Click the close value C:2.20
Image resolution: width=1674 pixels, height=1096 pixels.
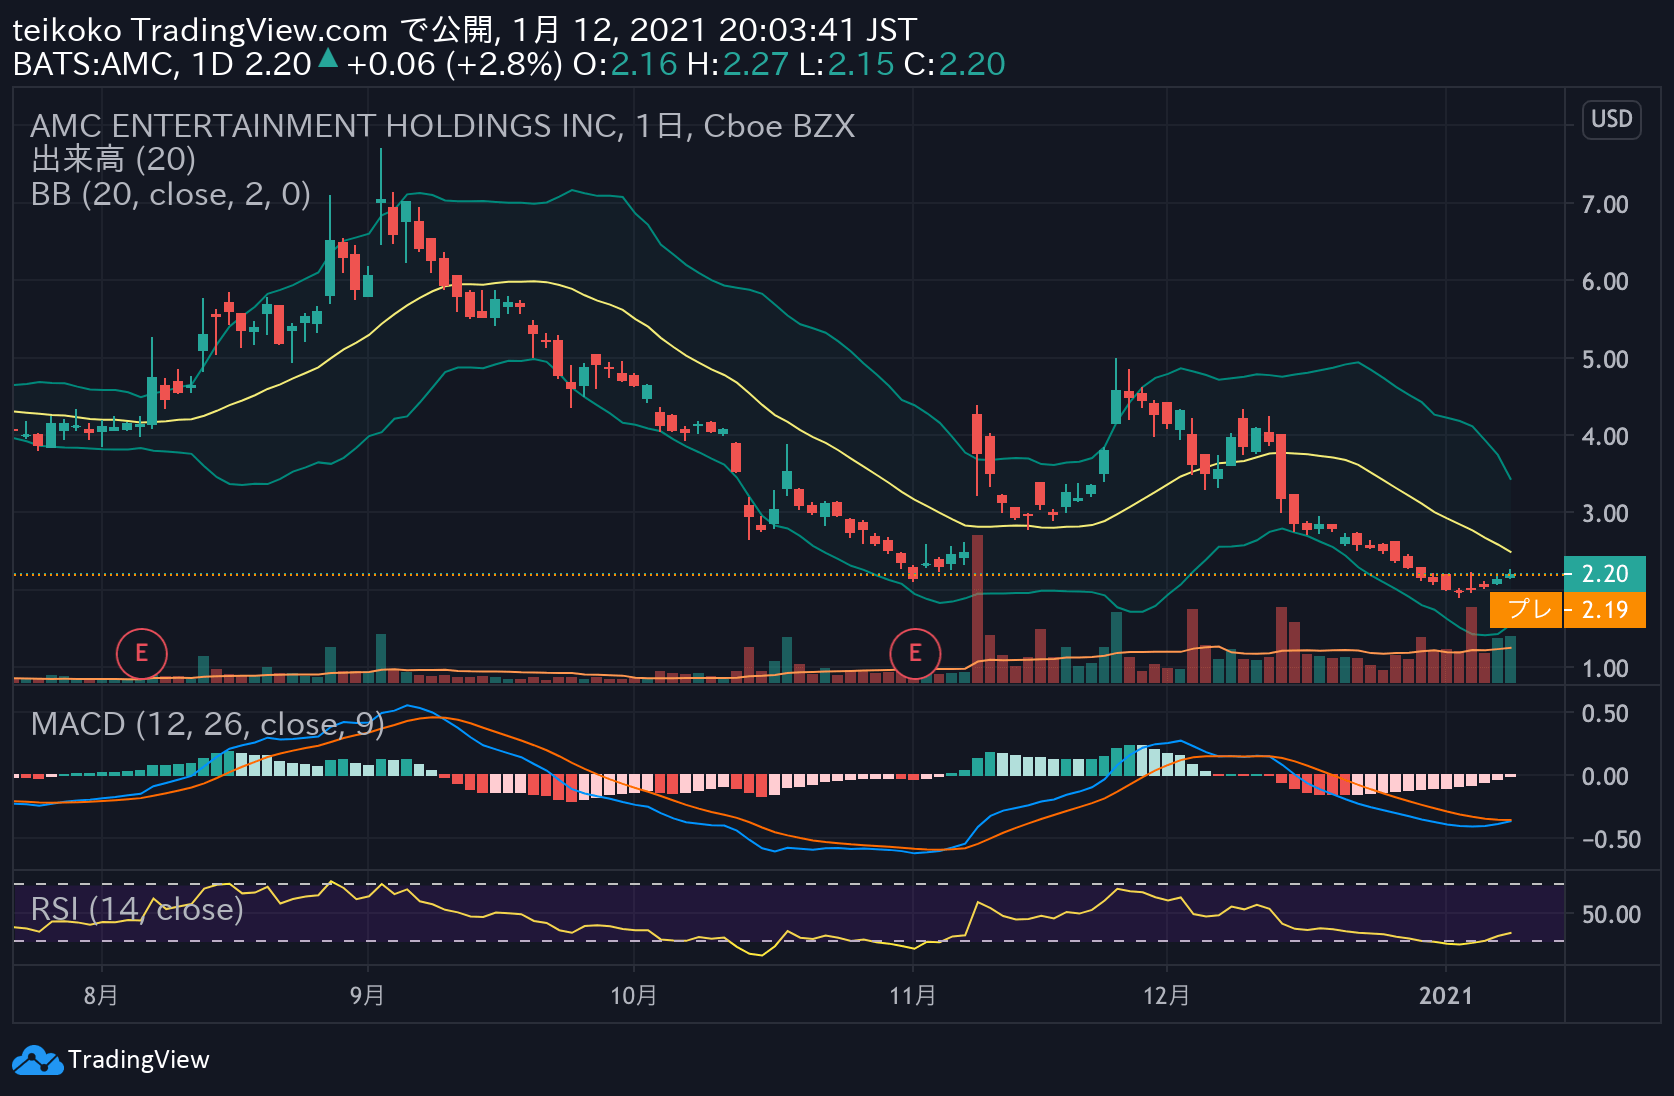(954, 64)
